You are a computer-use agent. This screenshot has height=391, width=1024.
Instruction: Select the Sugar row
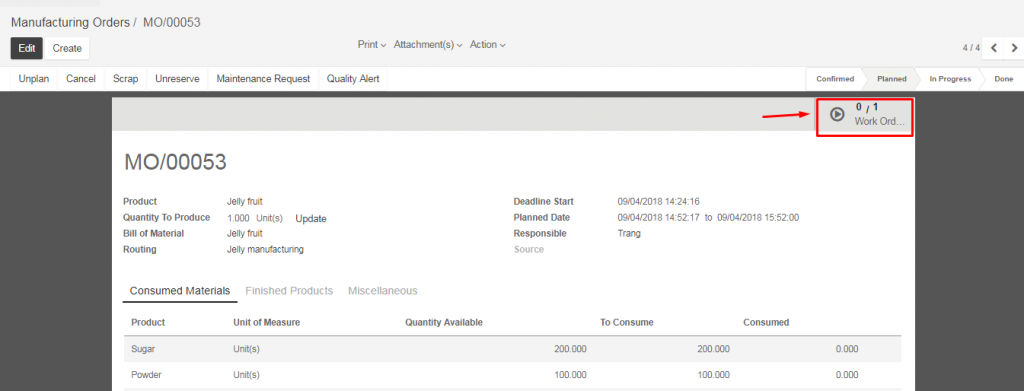point(513,349)
